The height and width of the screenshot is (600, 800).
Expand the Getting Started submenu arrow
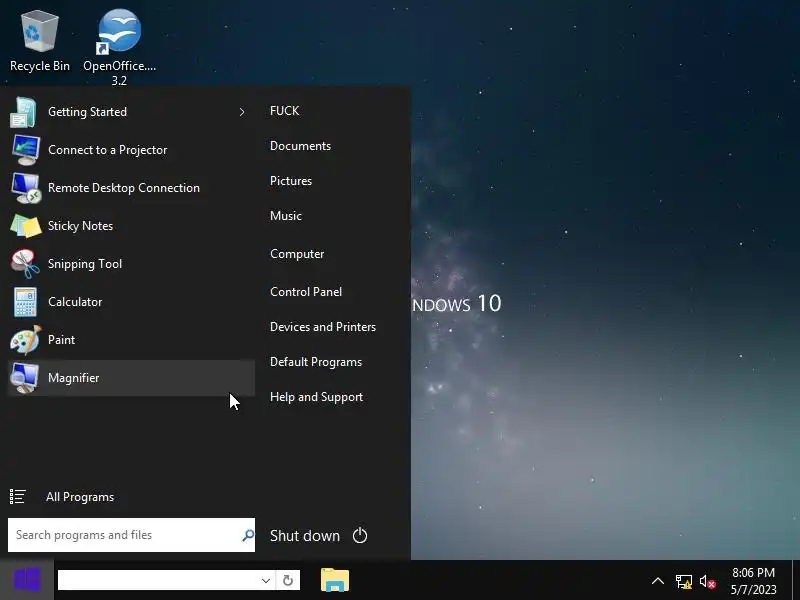[242, 112]
